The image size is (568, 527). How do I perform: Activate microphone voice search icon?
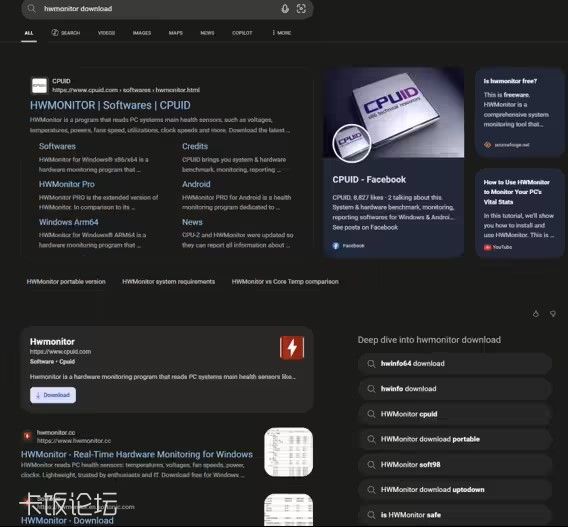tap(285, 9)
